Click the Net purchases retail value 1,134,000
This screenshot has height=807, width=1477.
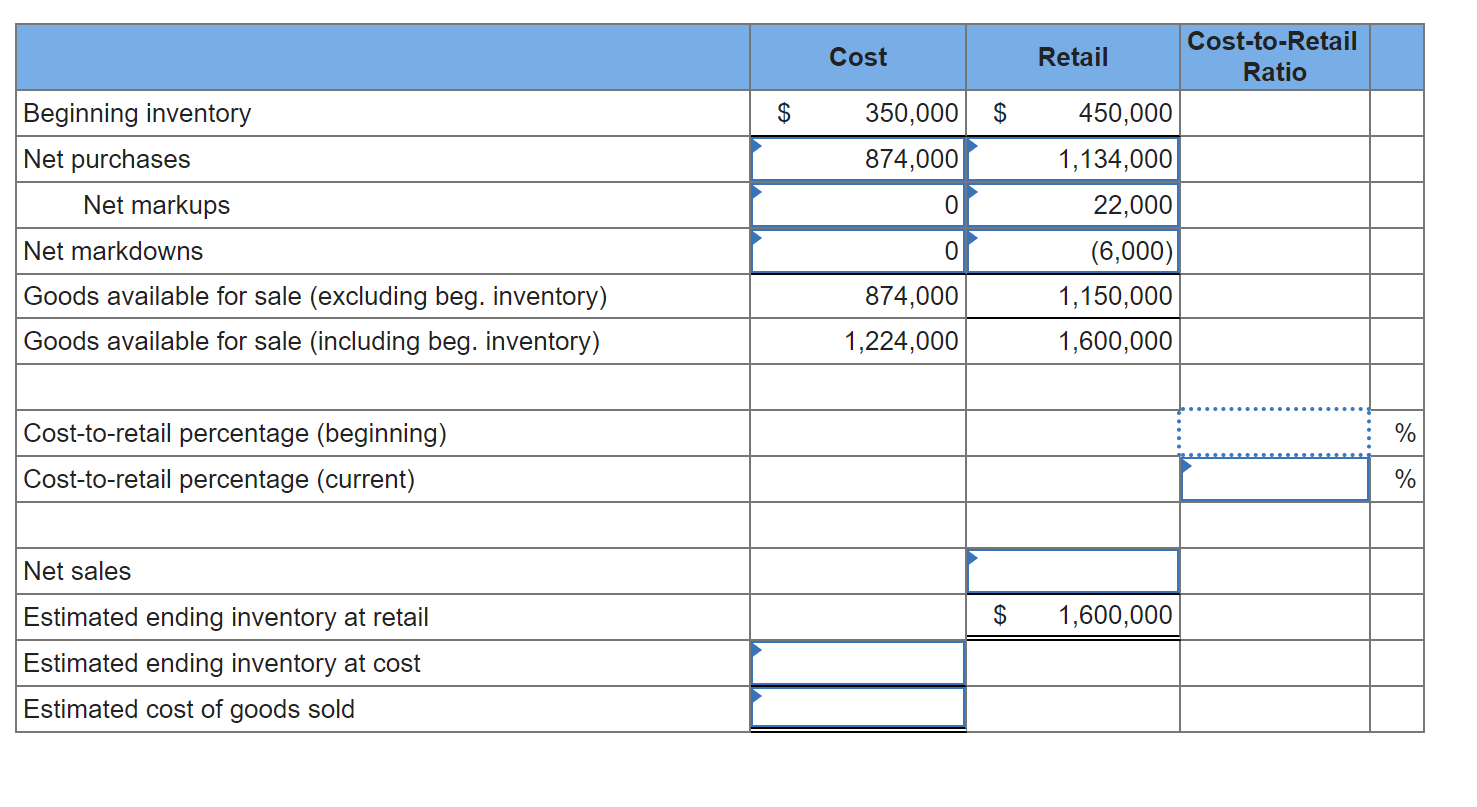coord(1115,159)
